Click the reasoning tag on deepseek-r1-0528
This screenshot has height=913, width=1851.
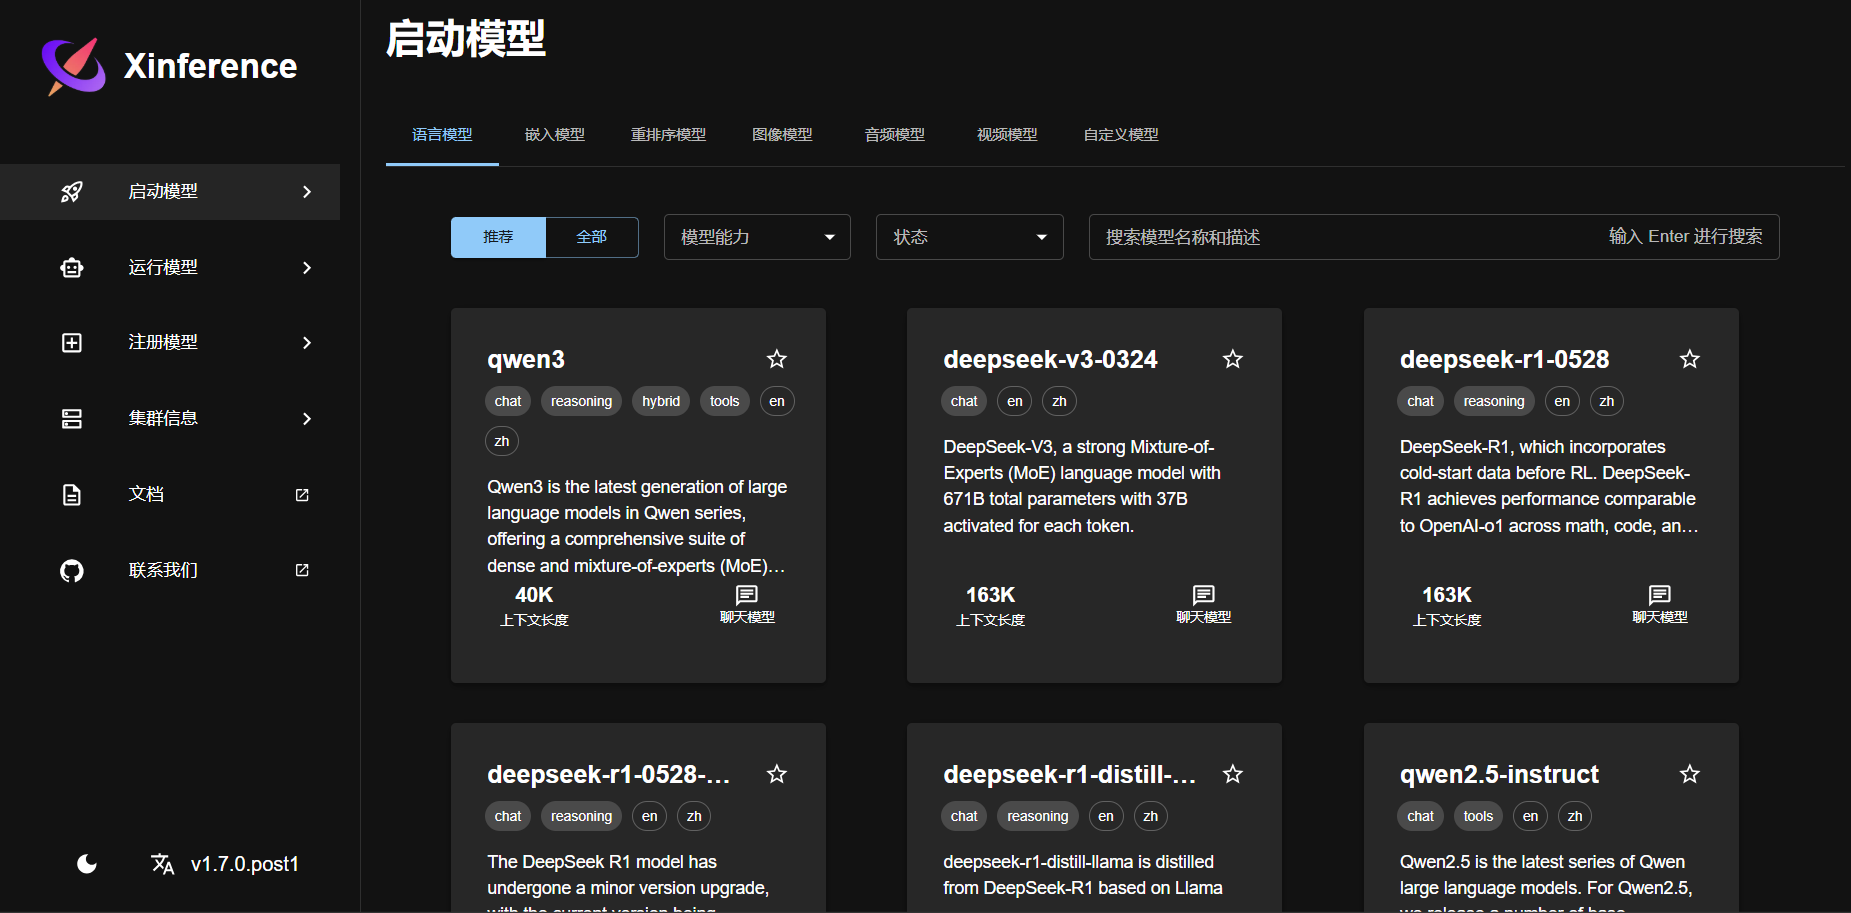(1494, 401)
